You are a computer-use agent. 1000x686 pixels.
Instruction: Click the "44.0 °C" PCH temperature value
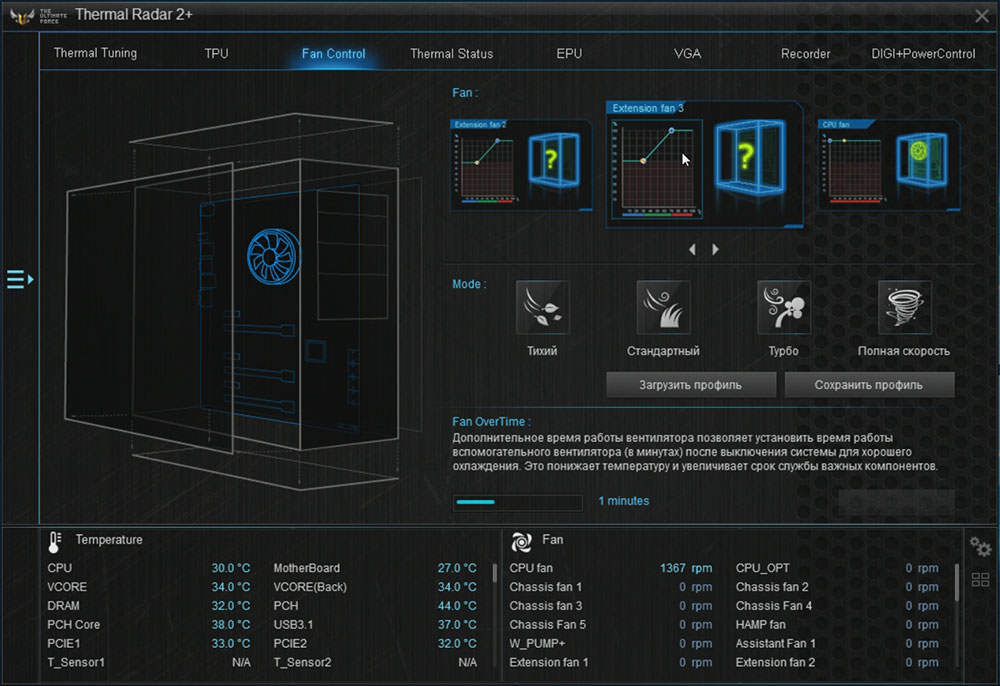click(x=457, y=606)
